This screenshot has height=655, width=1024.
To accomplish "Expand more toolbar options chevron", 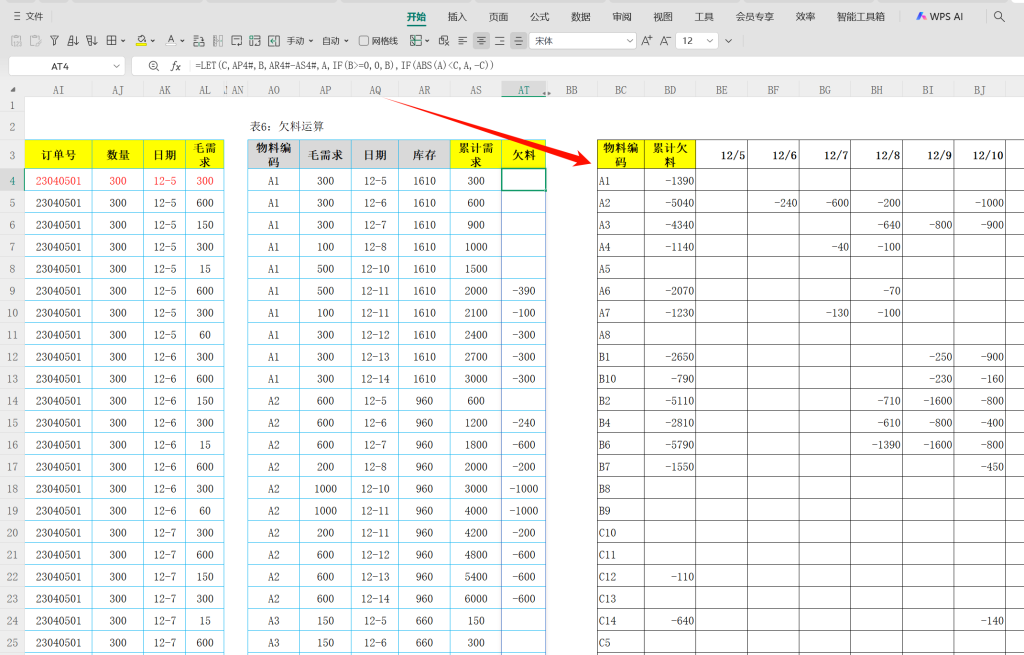I will tap(729, 40).
